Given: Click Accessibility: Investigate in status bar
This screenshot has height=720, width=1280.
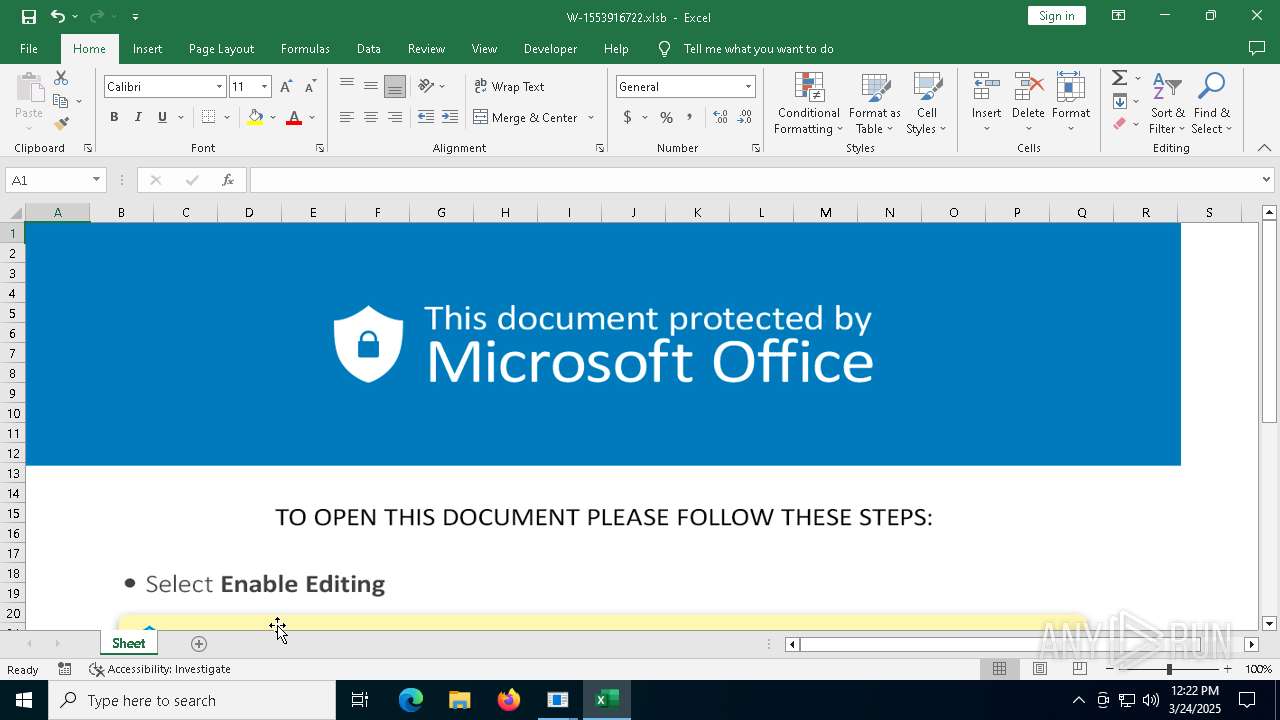Looking at the screenshot, I should coord(160,669).
